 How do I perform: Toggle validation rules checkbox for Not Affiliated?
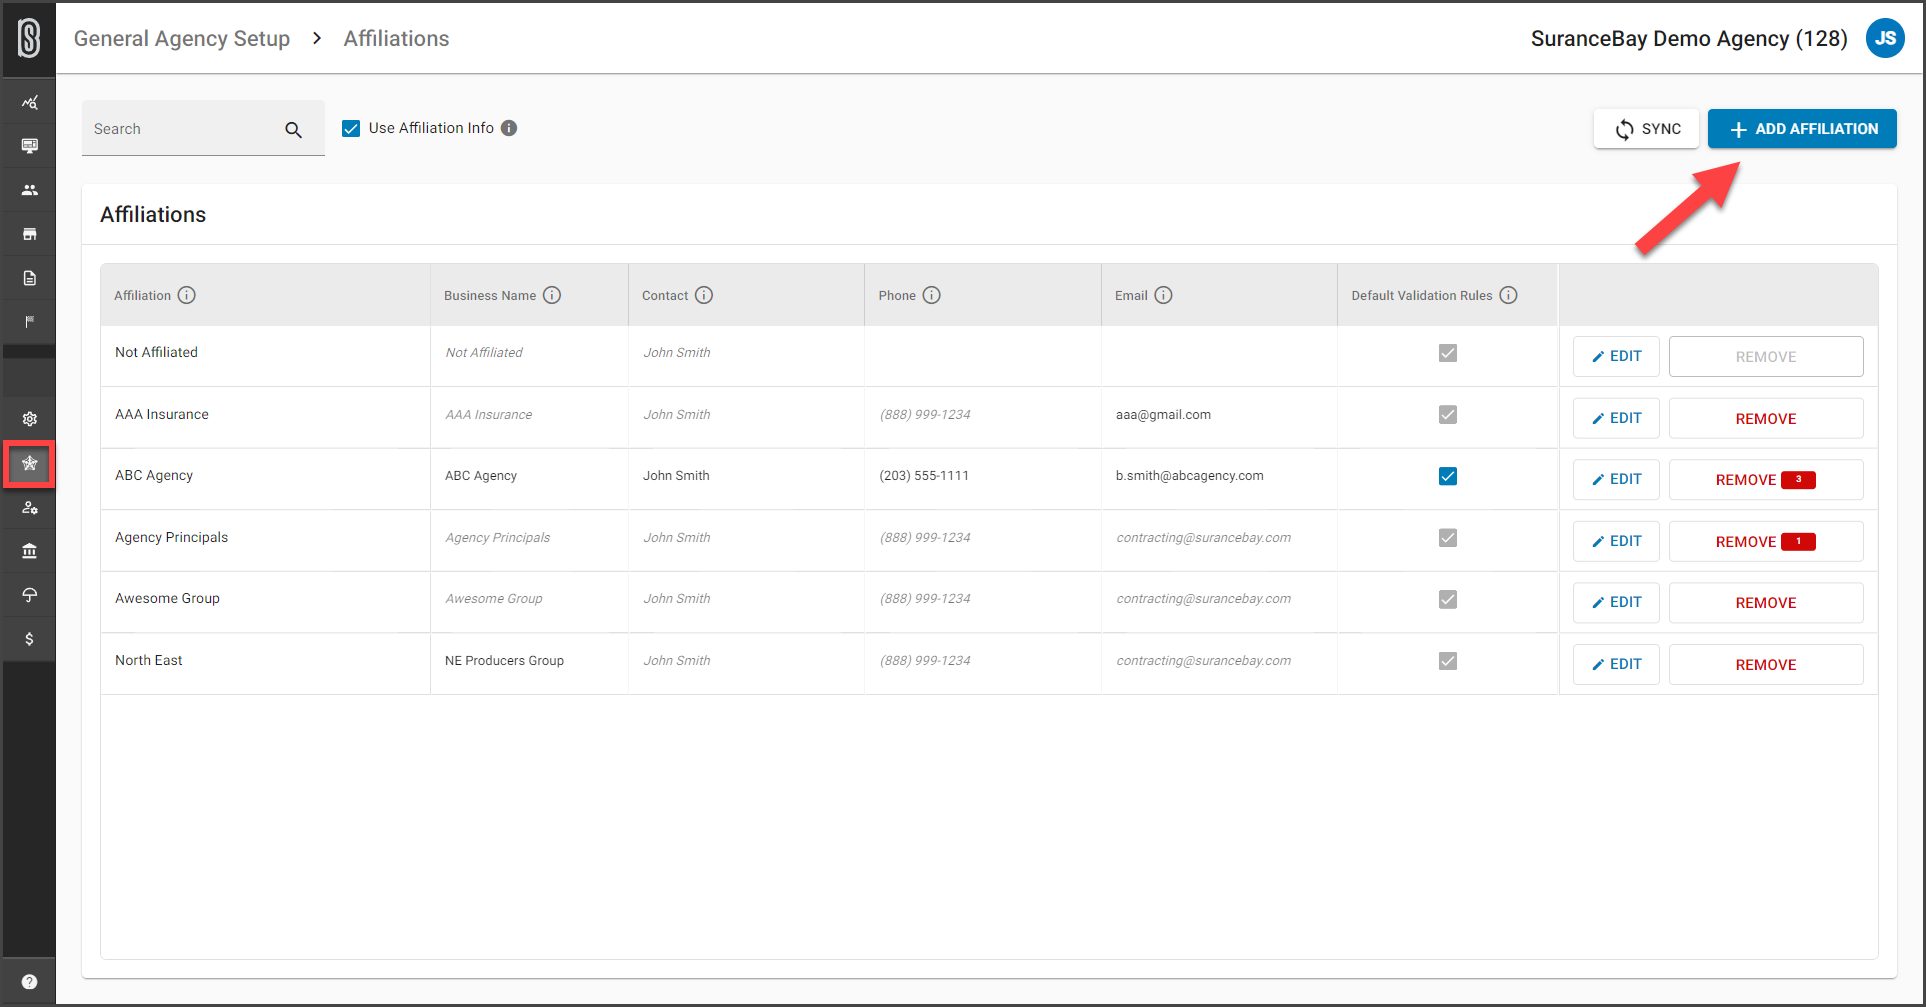(1448, 353)
